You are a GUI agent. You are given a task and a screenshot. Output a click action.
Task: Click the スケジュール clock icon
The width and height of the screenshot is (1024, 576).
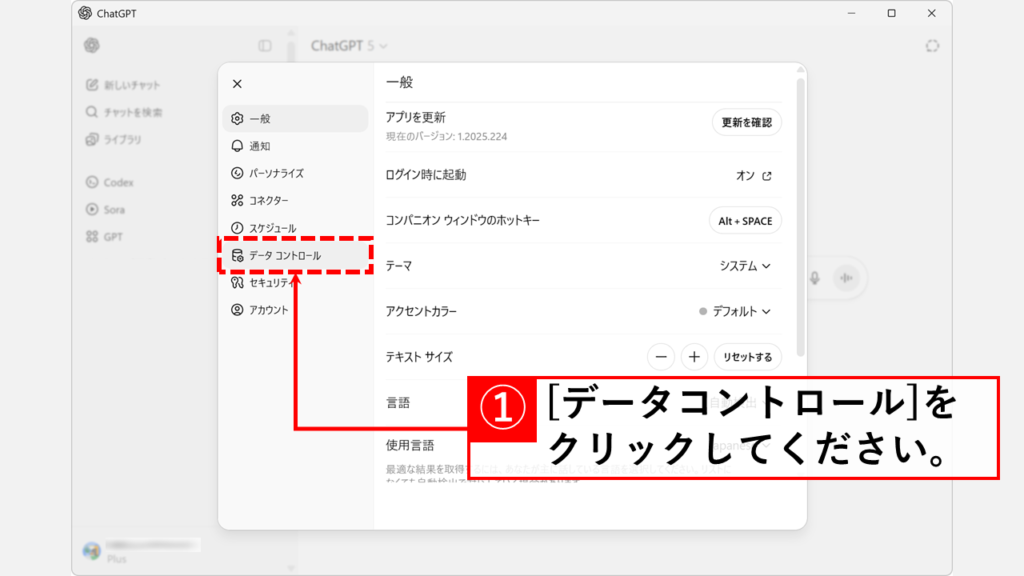click(237, 228)
